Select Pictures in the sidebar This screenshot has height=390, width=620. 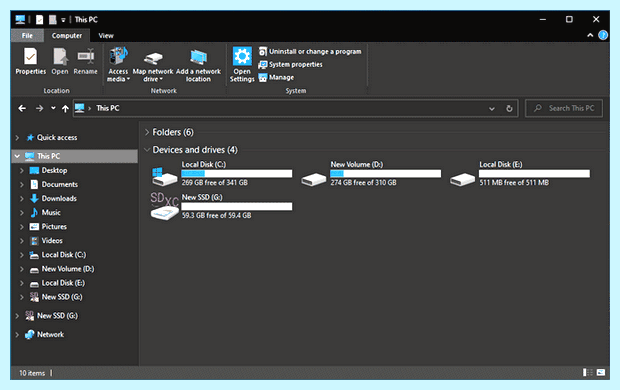click(54, 227)
